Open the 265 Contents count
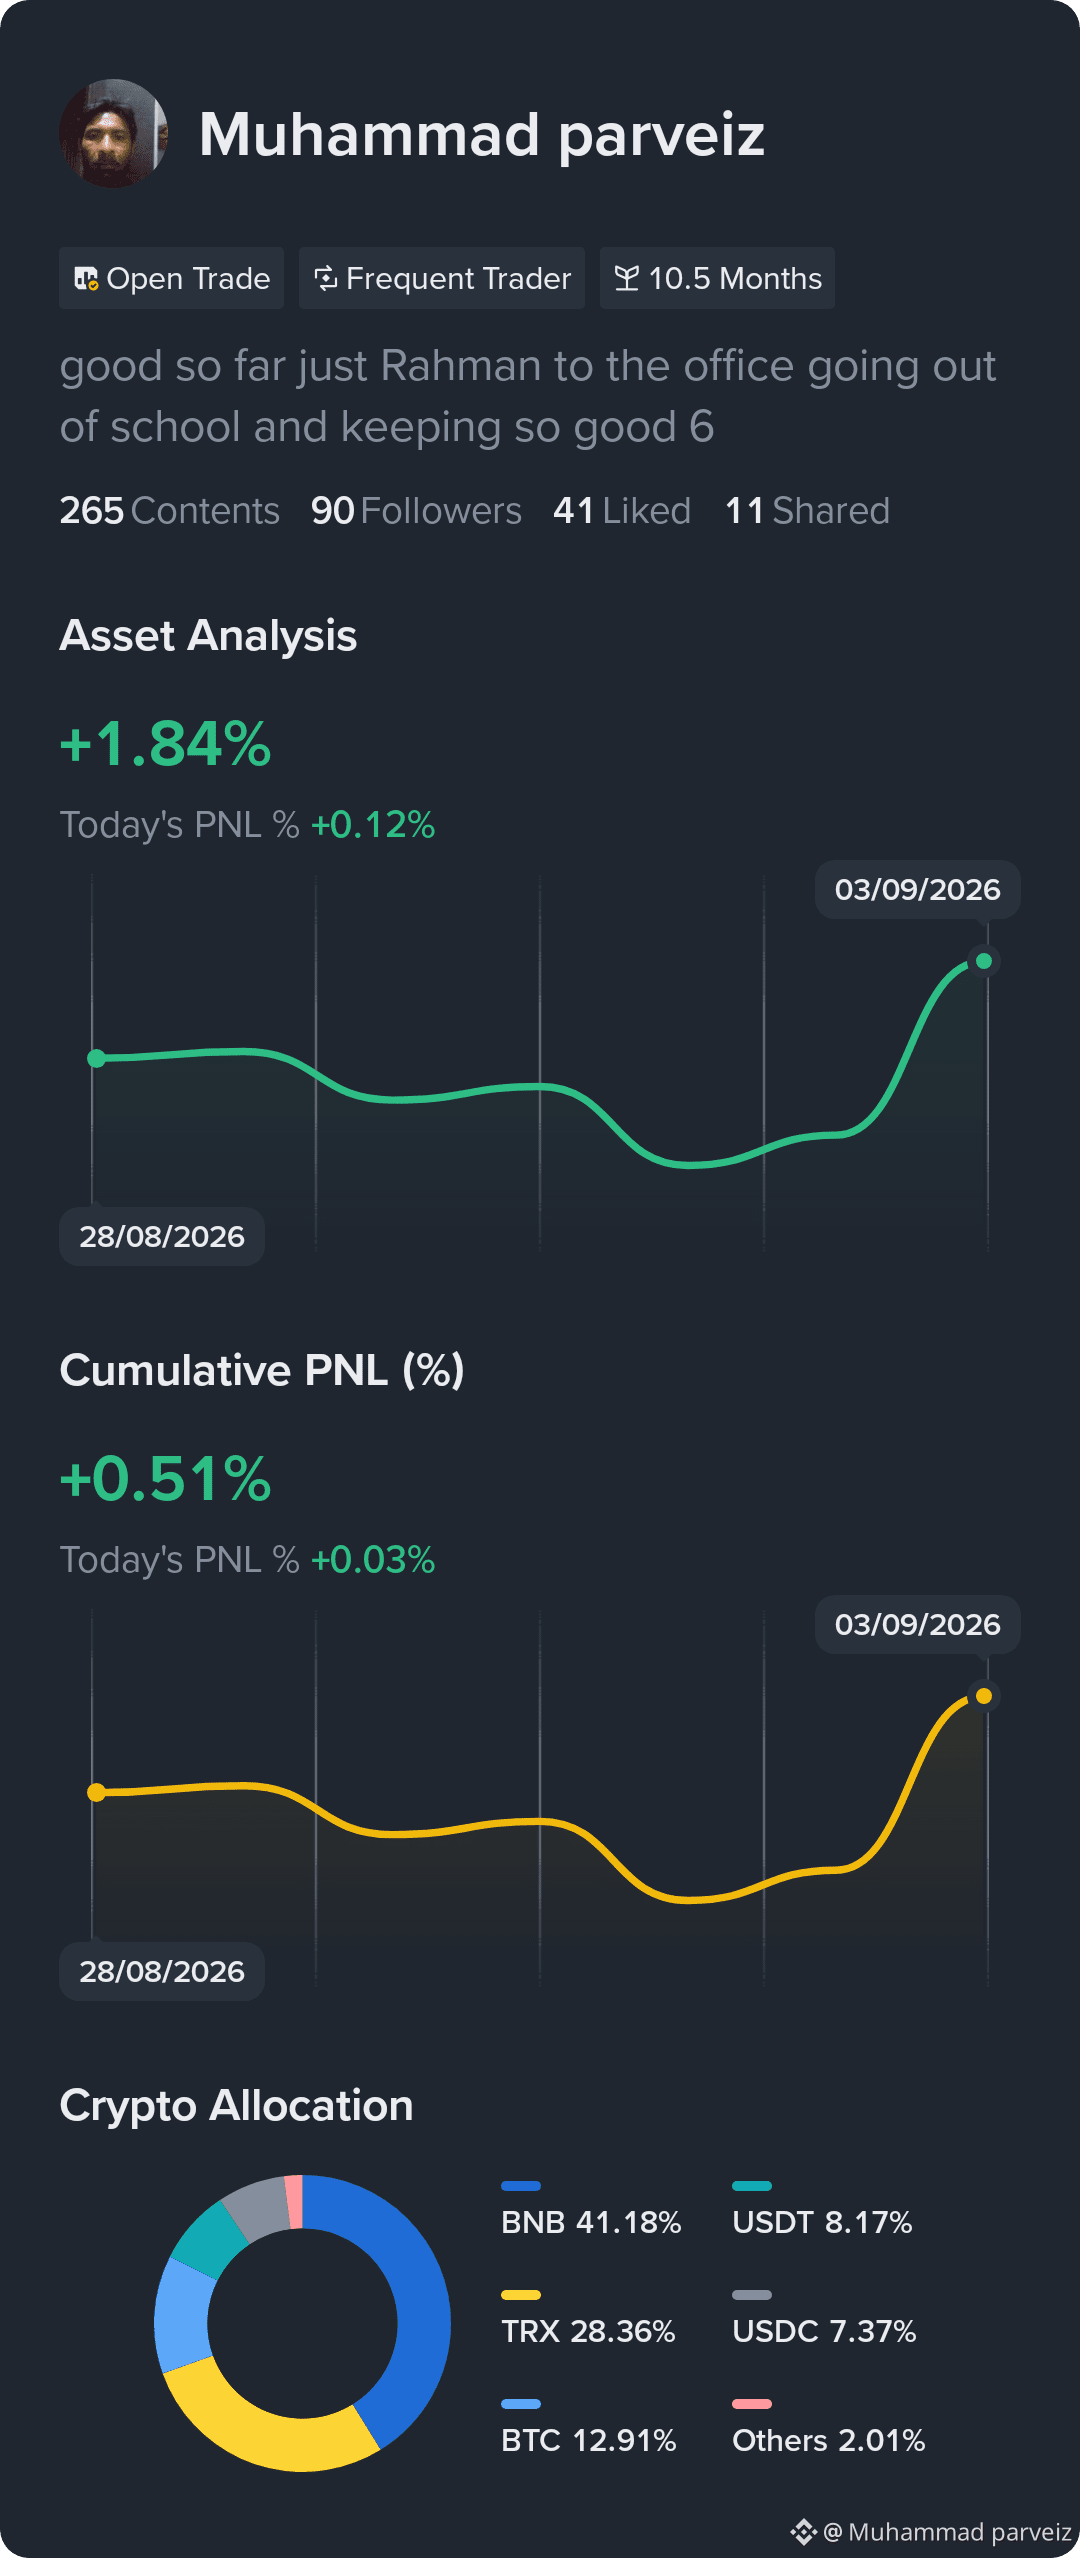The height and width of the screenshot is (2558, 1080). pos(170,511)
